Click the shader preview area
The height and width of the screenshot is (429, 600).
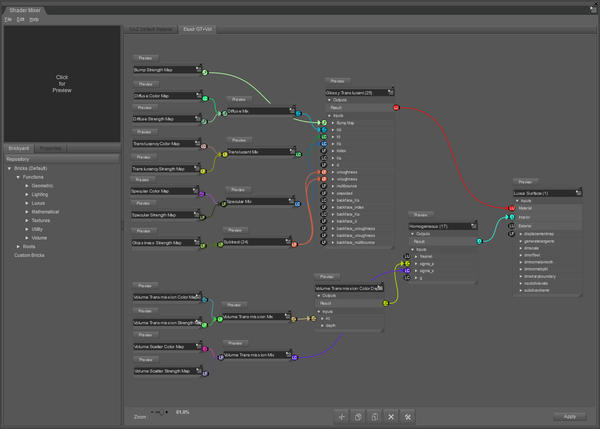click(x=62, y=83)
